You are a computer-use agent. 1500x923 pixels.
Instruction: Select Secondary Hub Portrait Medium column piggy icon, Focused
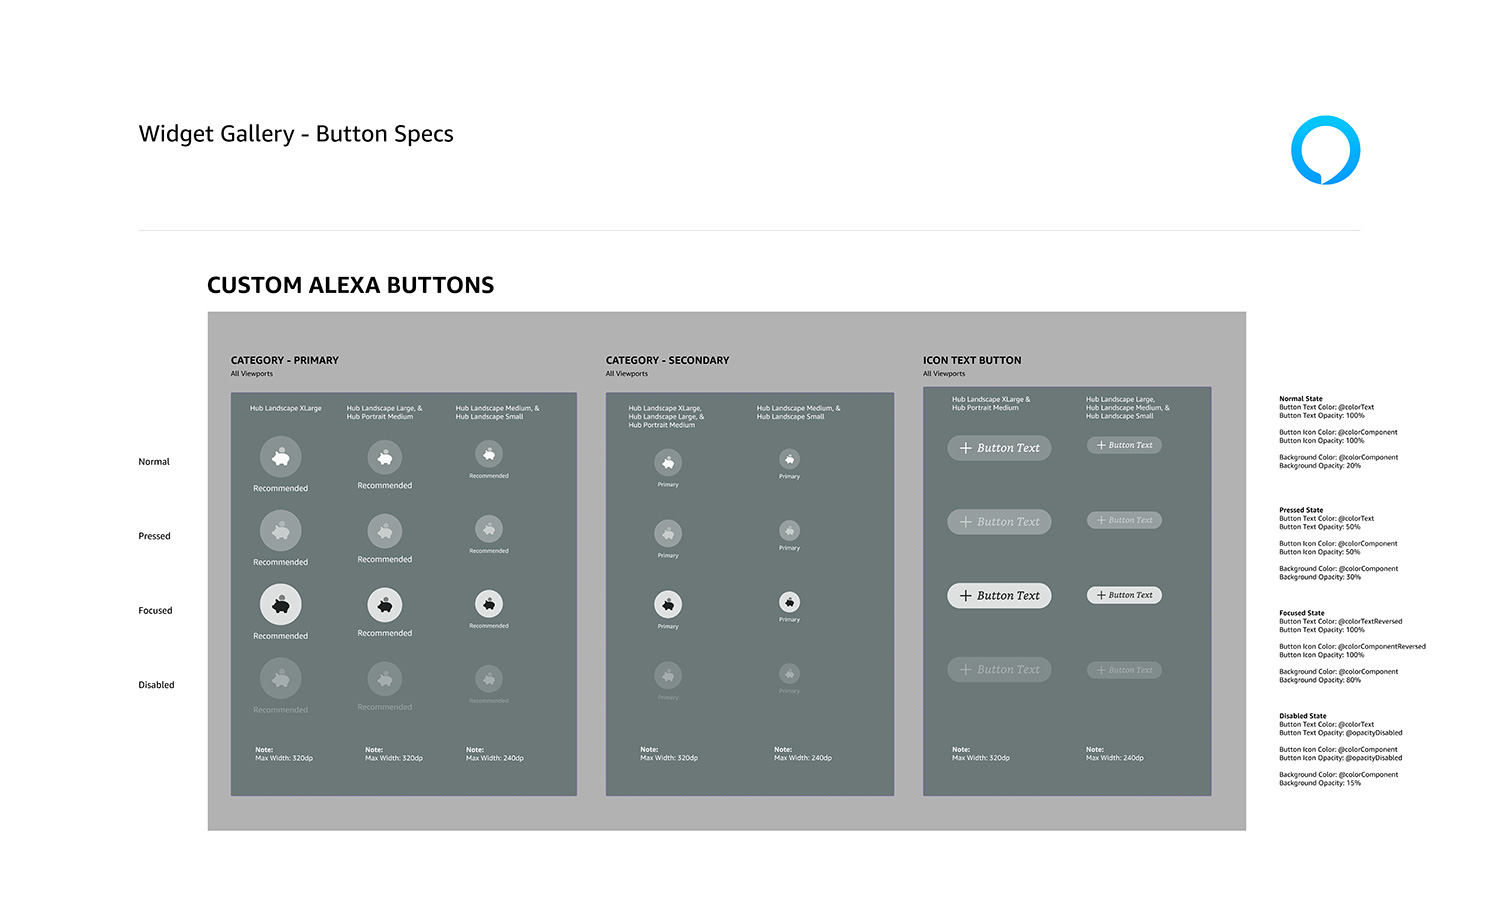(x=668, y=604)
